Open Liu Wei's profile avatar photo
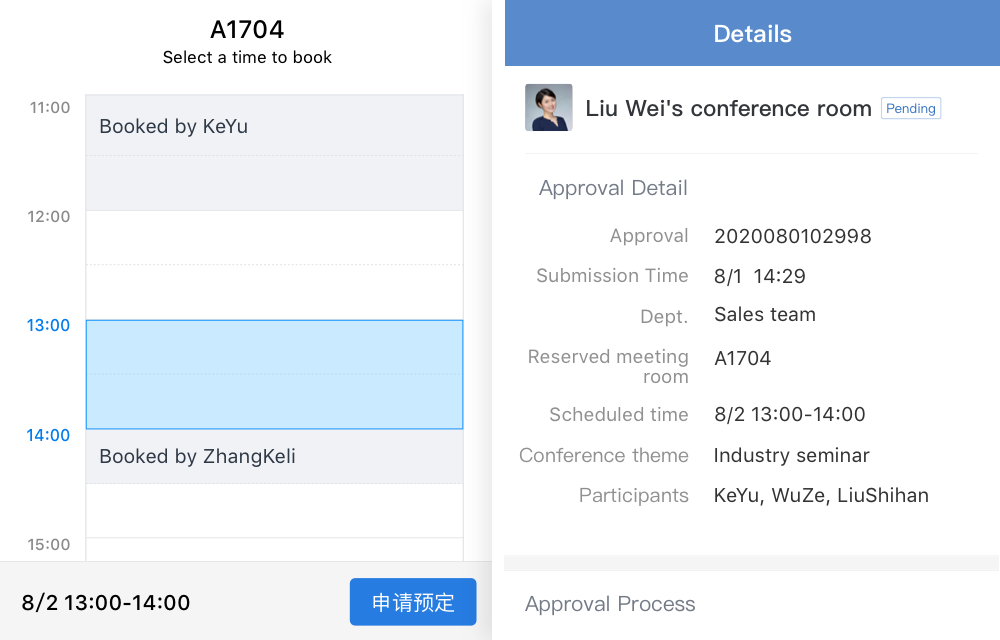1000x640 pixels. tap(548, 107)
